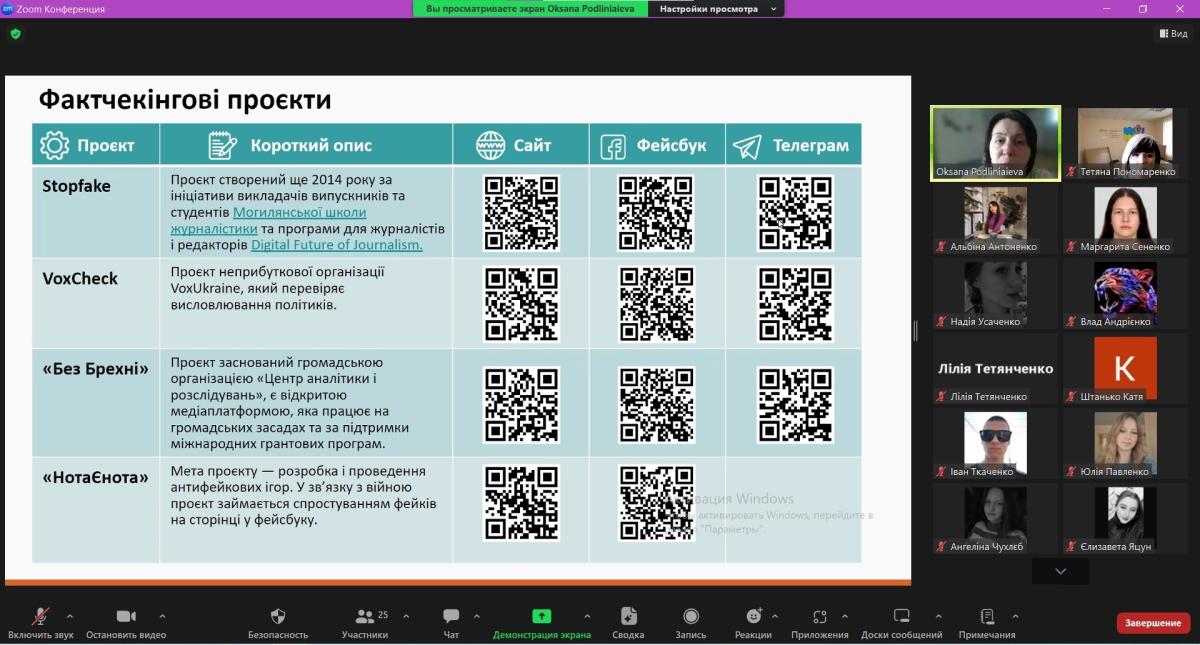Click Stopfake Telegram QR code
The height and width of the screenshot is (645, 1200).
click(795, 212)
